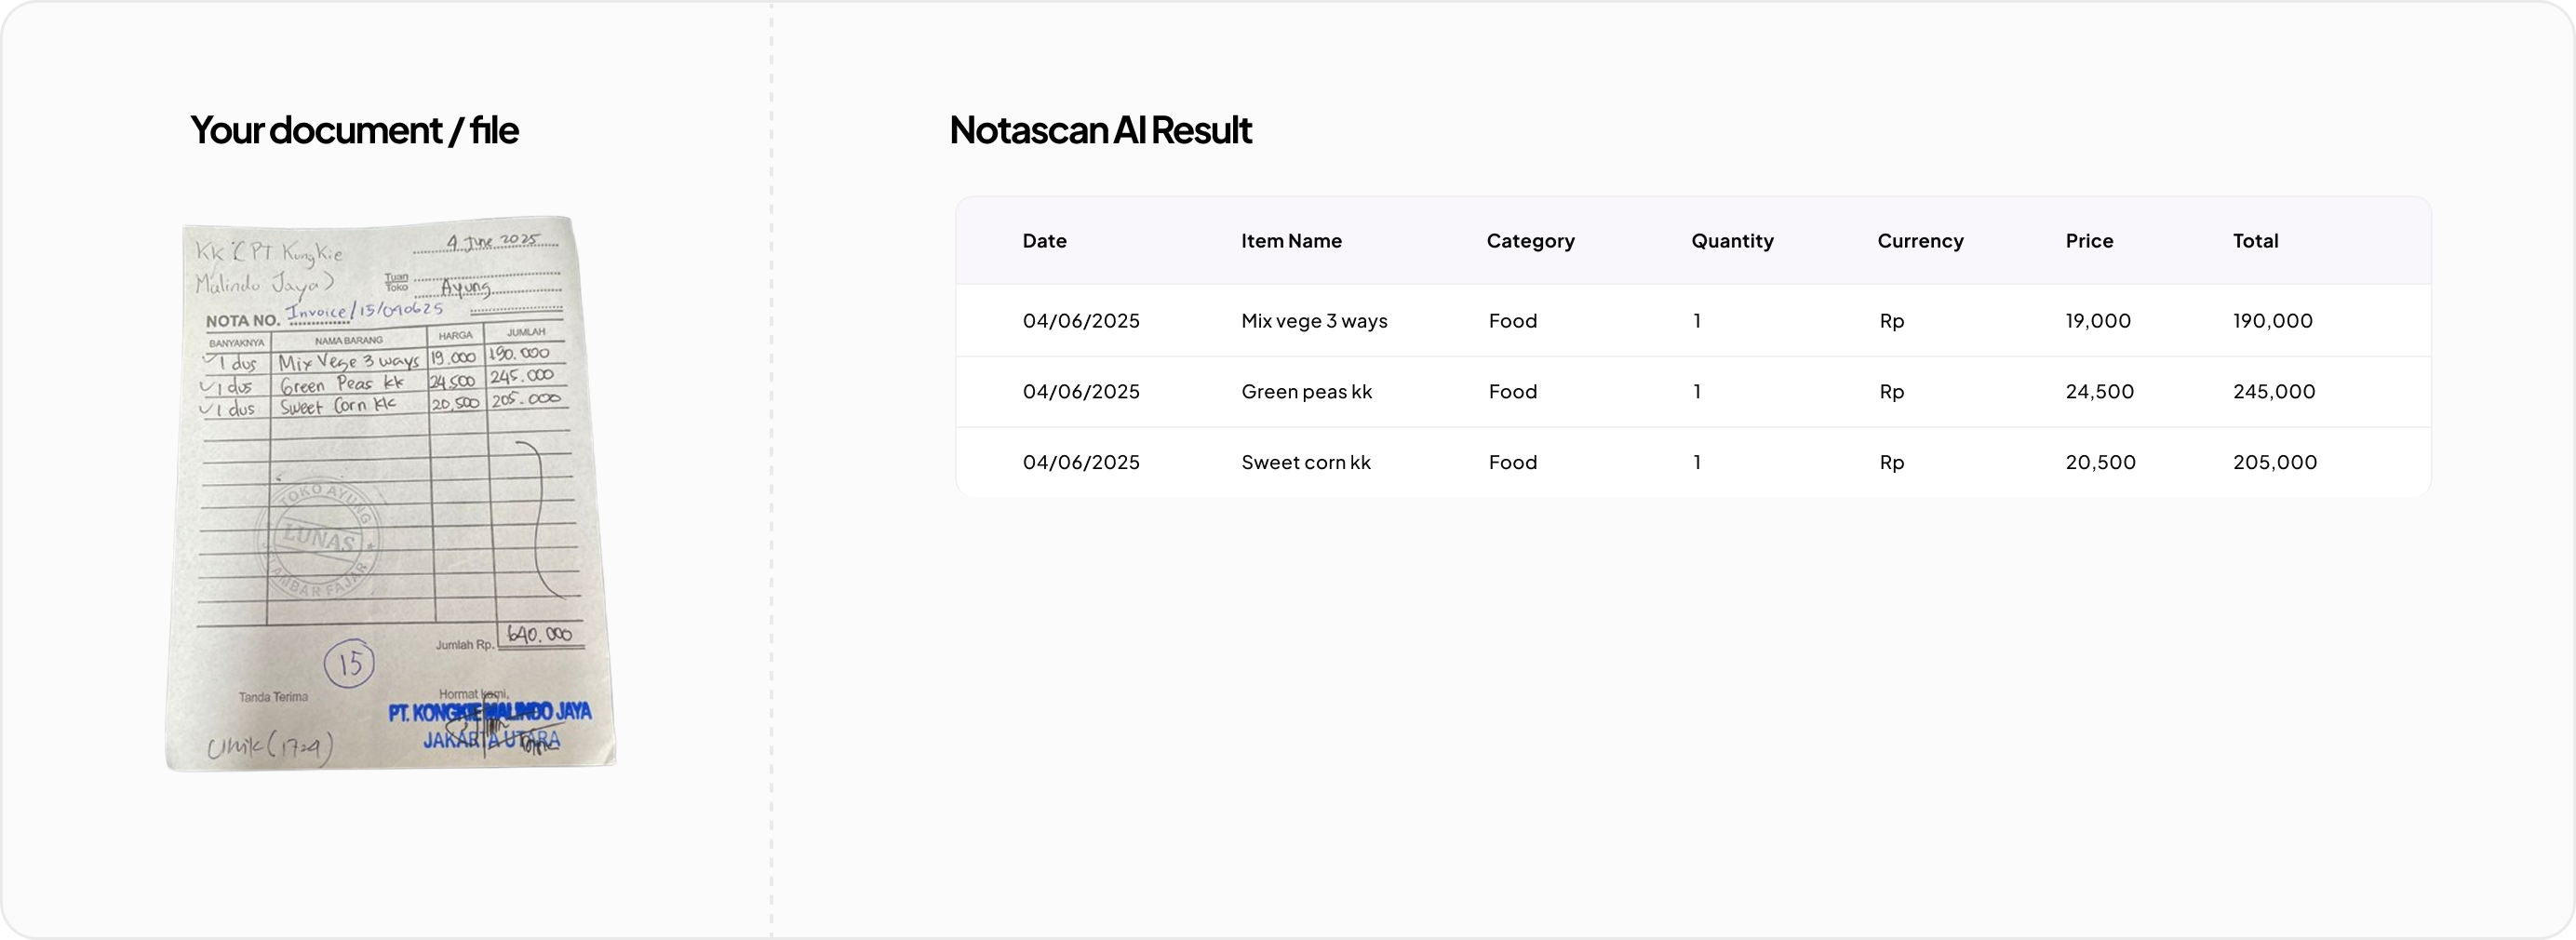Click the "Your document / file" heading
This screenshot has height=940, width=2576.
click(x=354, y=130)
